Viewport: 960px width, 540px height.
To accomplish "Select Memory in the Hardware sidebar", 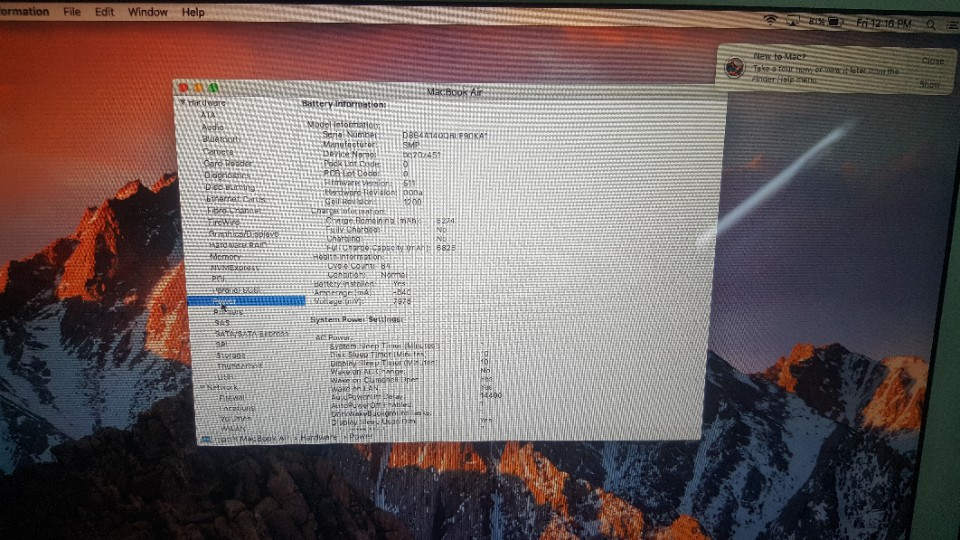I will [225, 257].
